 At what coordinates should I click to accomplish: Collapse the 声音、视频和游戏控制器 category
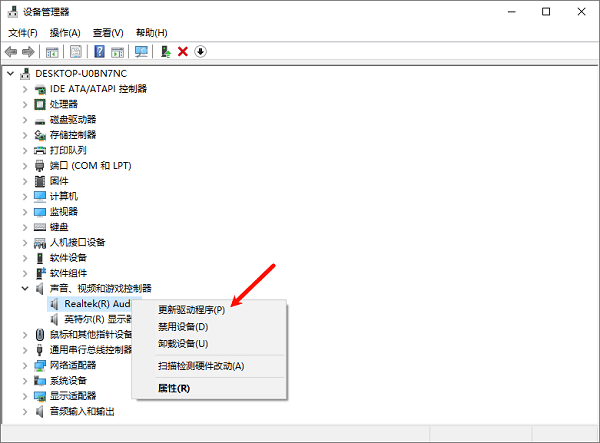[25, 288]
